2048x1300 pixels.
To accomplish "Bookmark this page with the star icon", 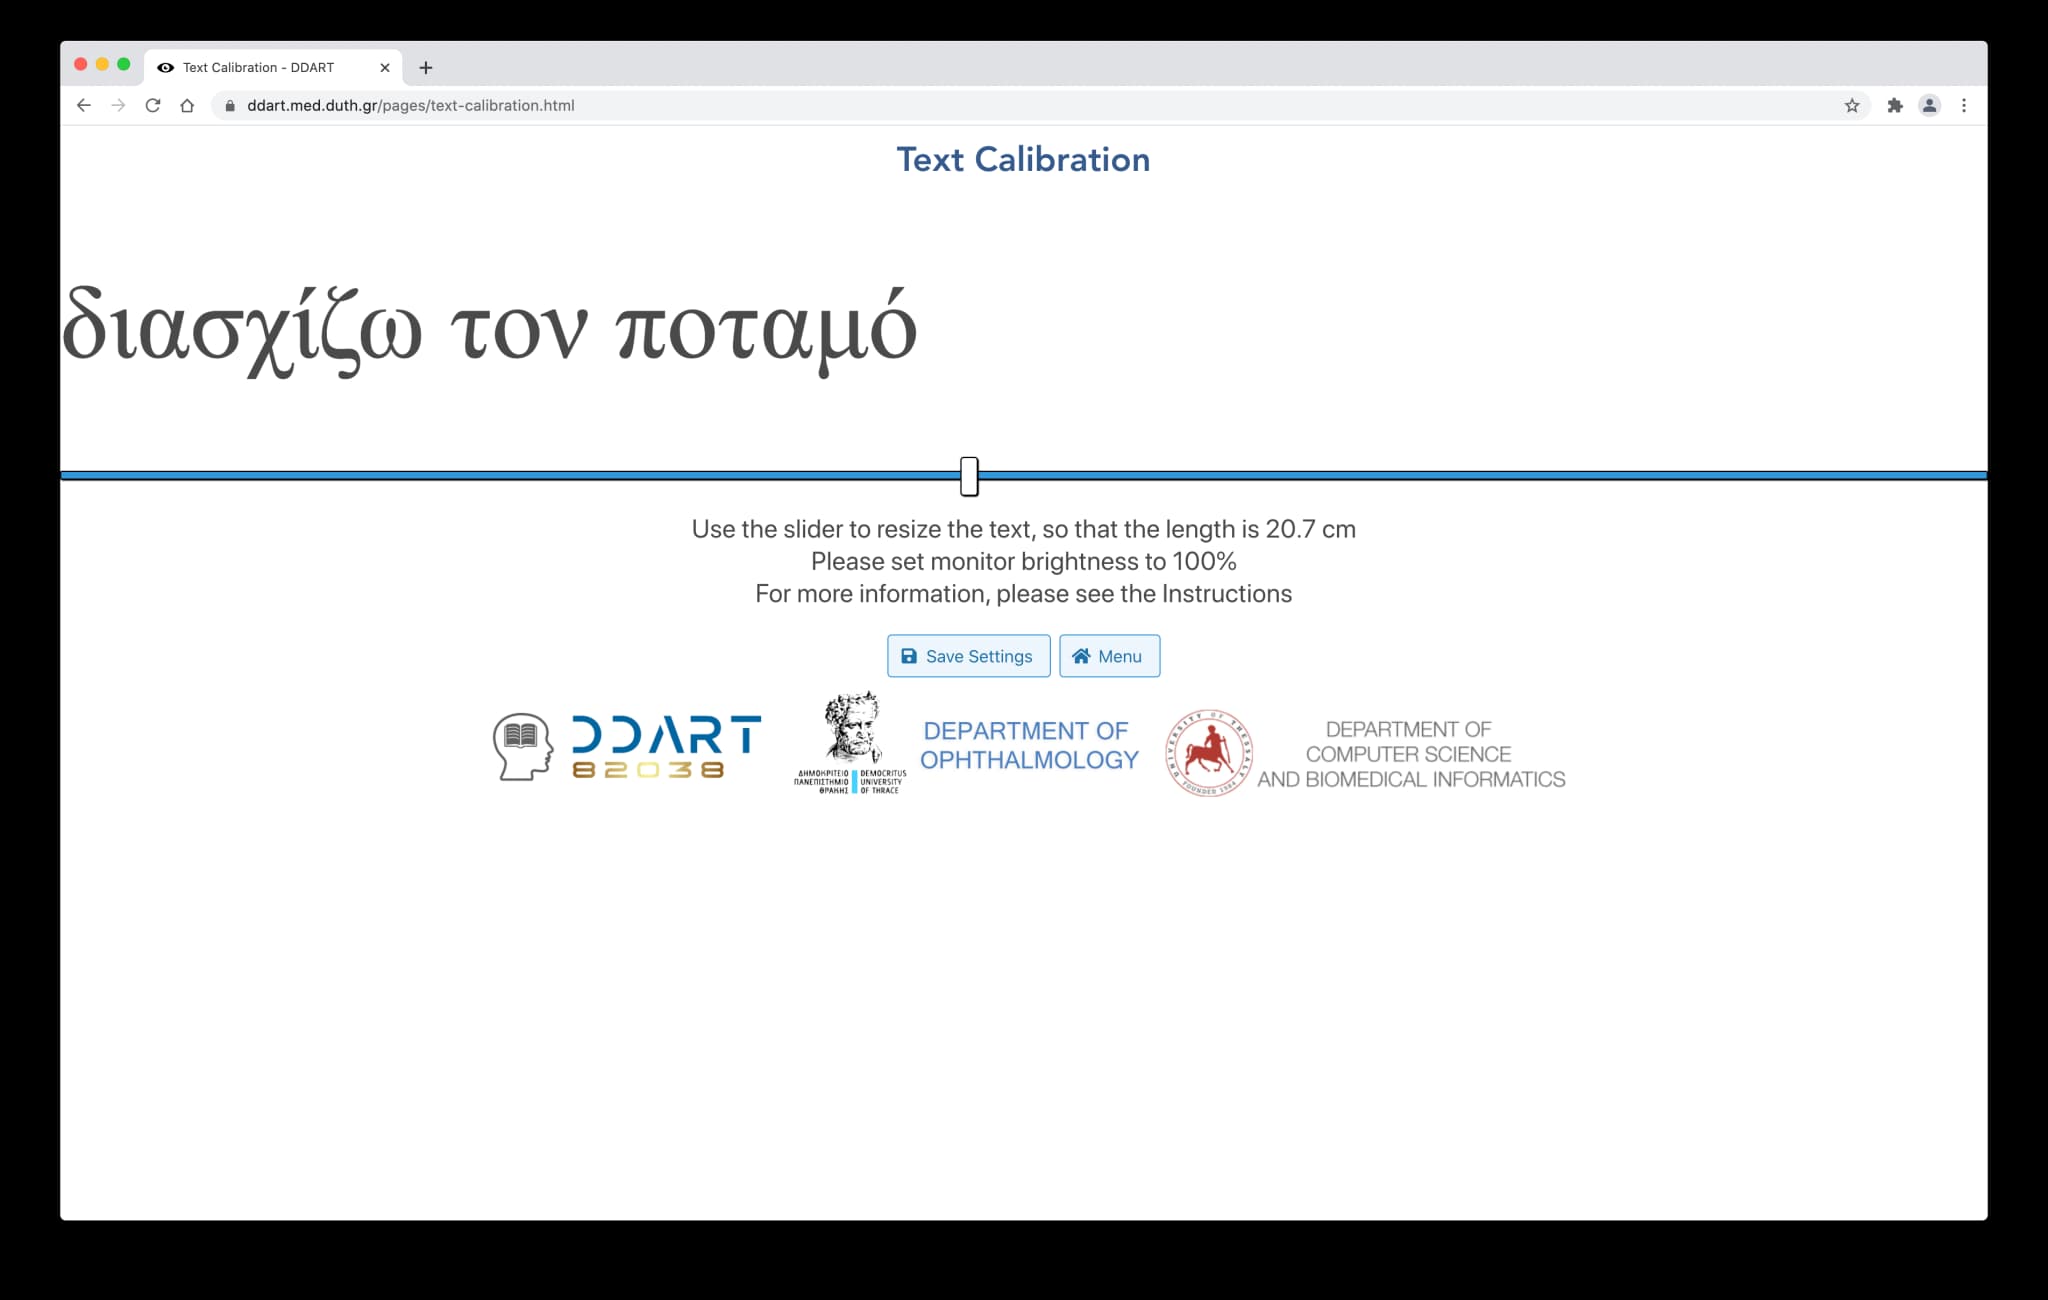I will pos(1852,105).
